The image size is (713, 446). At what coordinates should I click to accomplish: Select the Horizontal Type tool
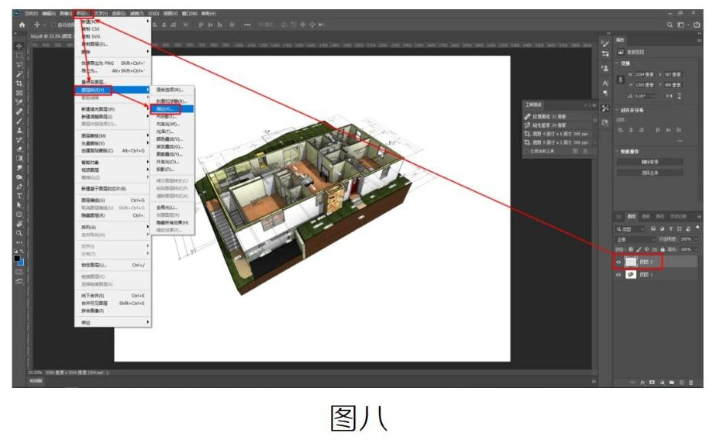coord(19,196)
